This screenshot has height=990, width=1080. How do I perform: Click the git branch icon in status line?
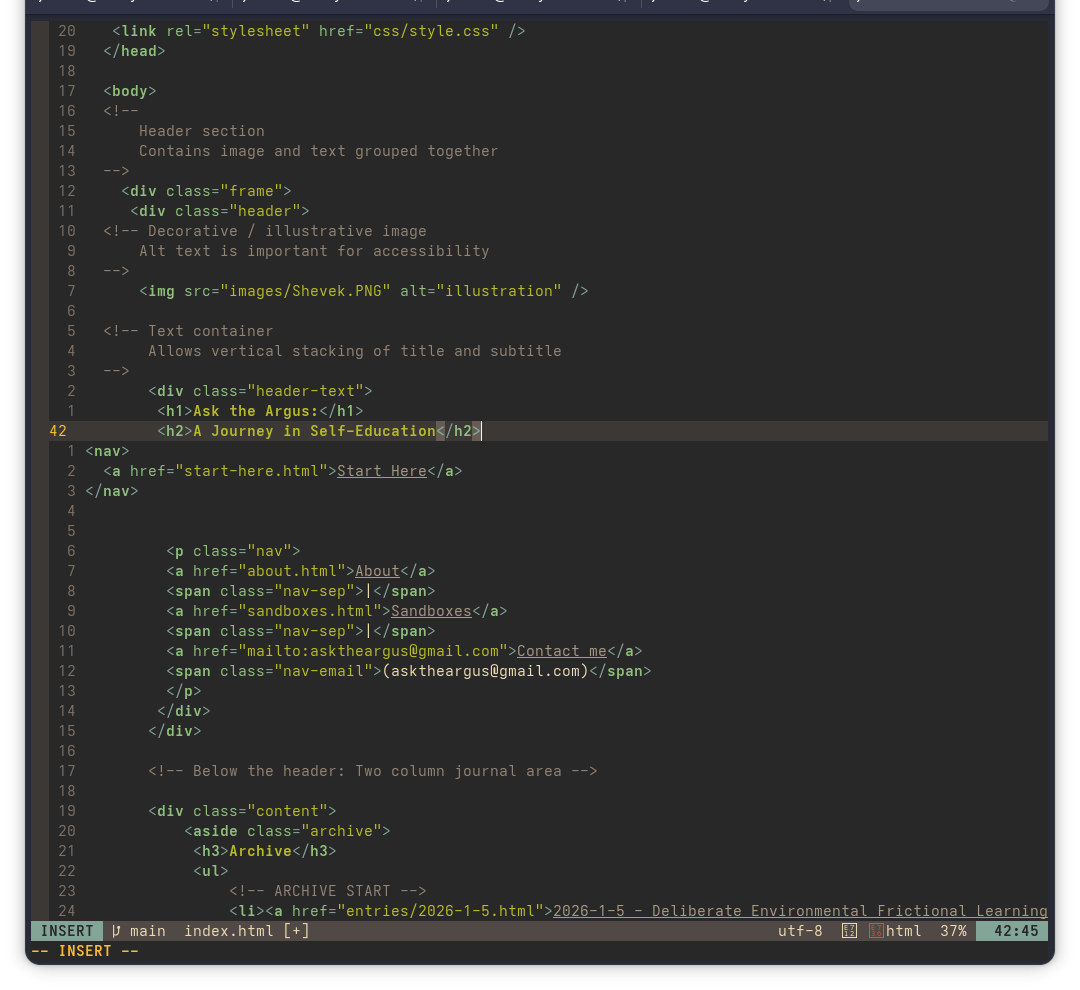(x=116, y=931)
